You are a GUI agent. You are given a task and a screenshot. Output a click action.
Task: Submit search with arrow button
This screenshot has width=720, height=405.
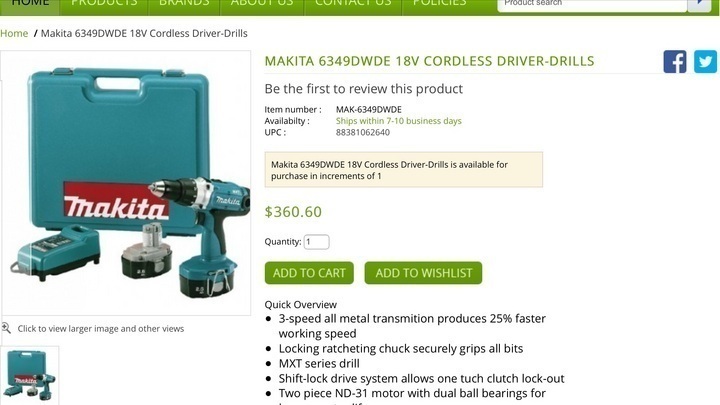699,4
